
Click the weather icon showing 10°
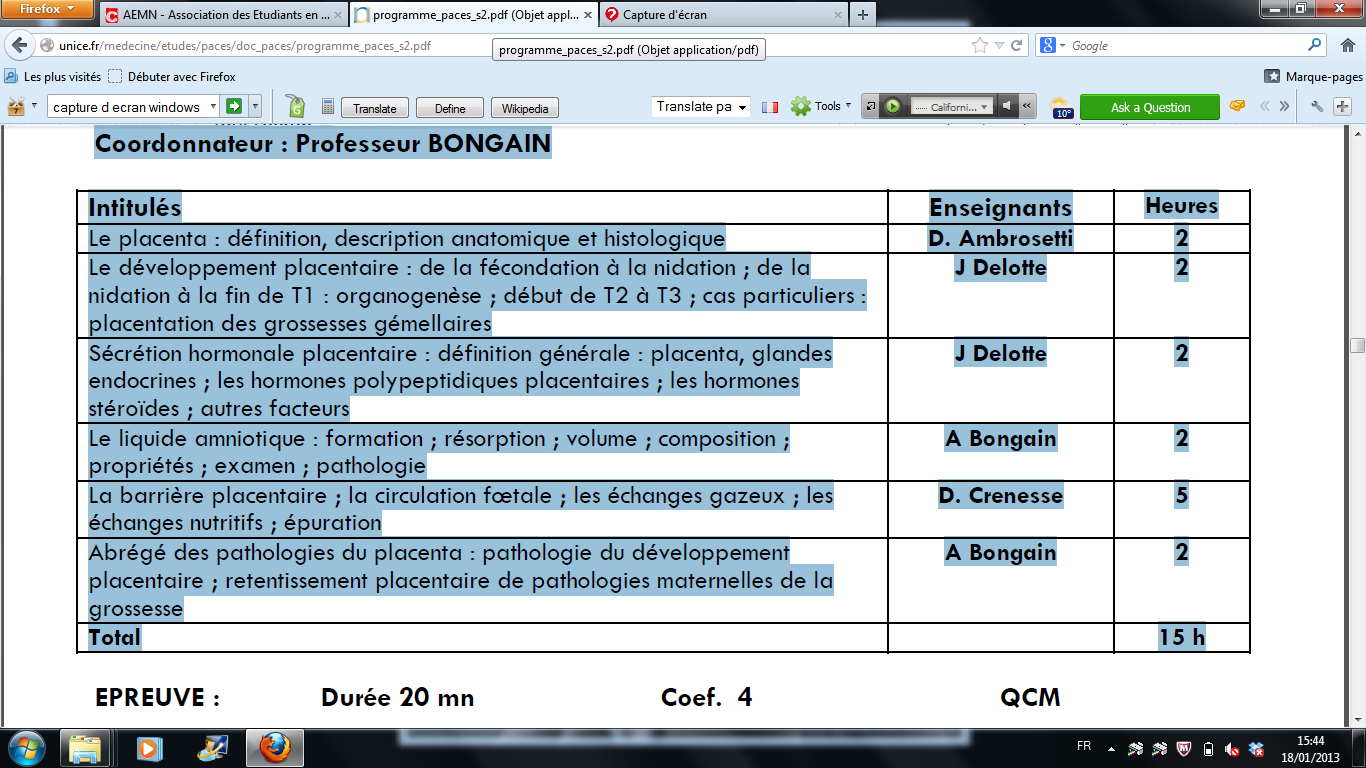pos(1062,108)
